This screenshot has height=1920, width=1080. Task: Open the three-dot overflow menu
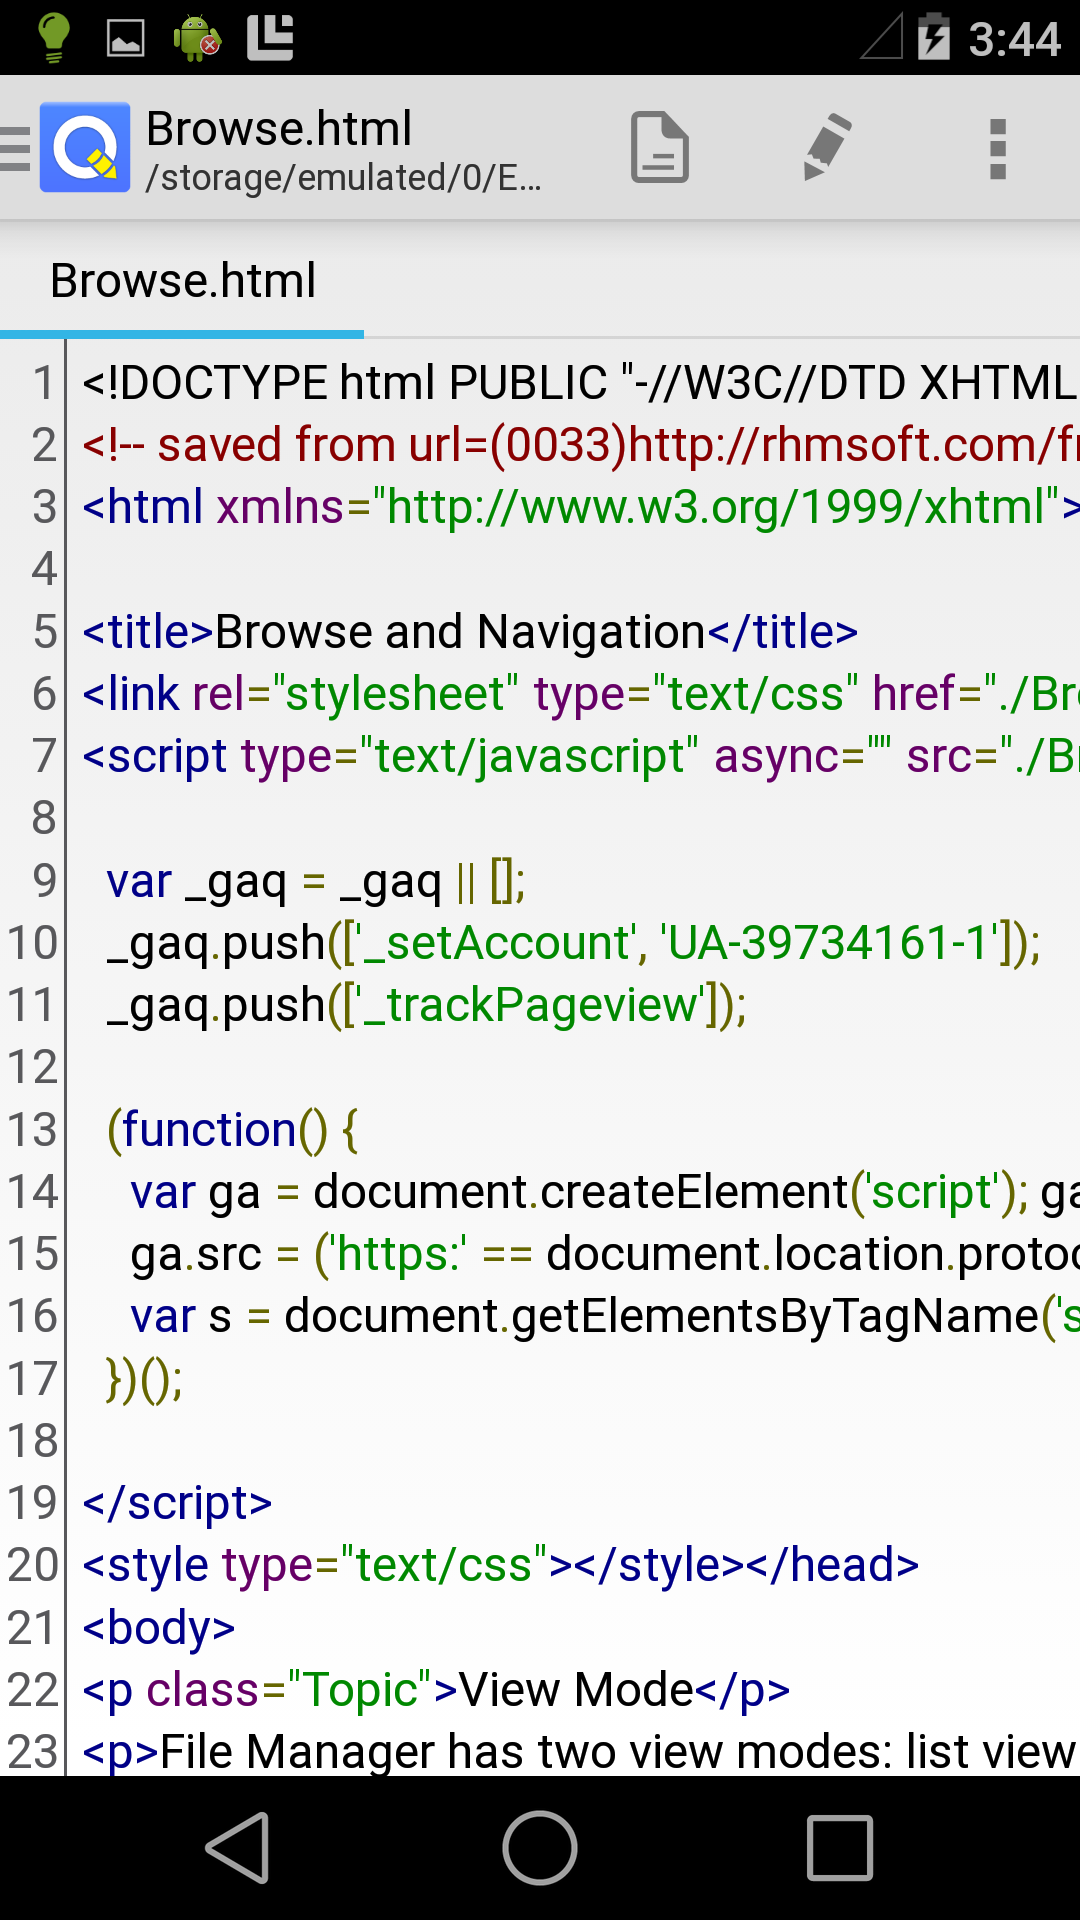pos(997,148)
